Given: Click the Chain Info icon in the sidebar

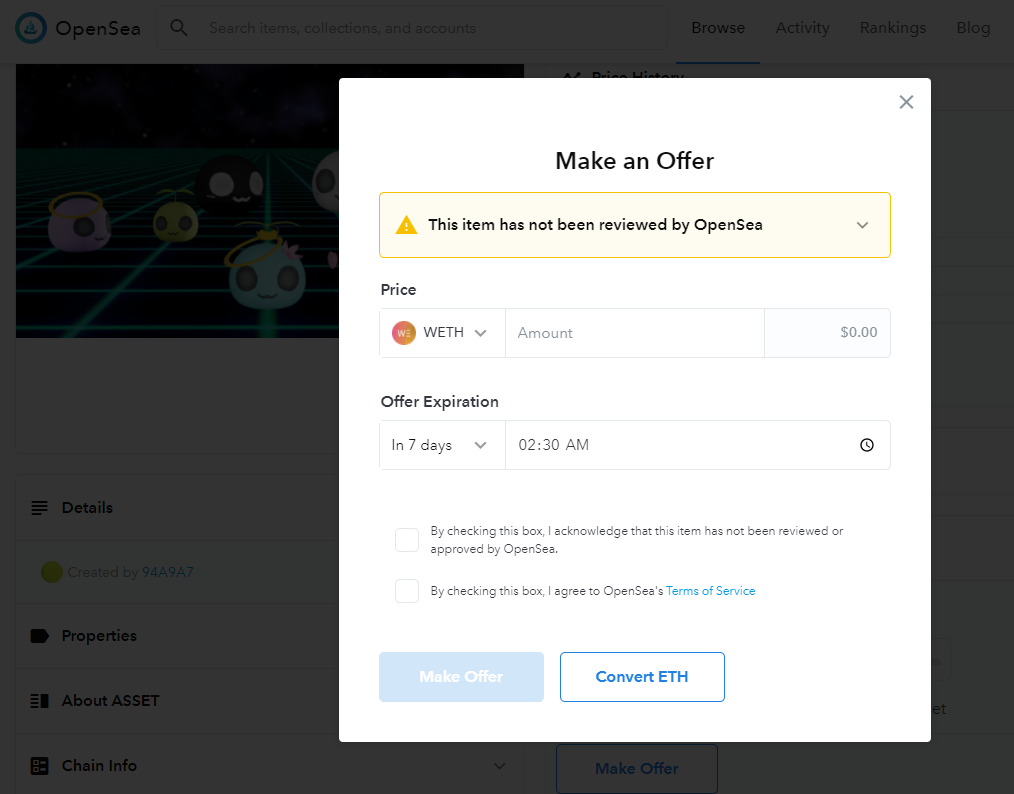Looking at the screenshot, I should [x=38, y=765].
